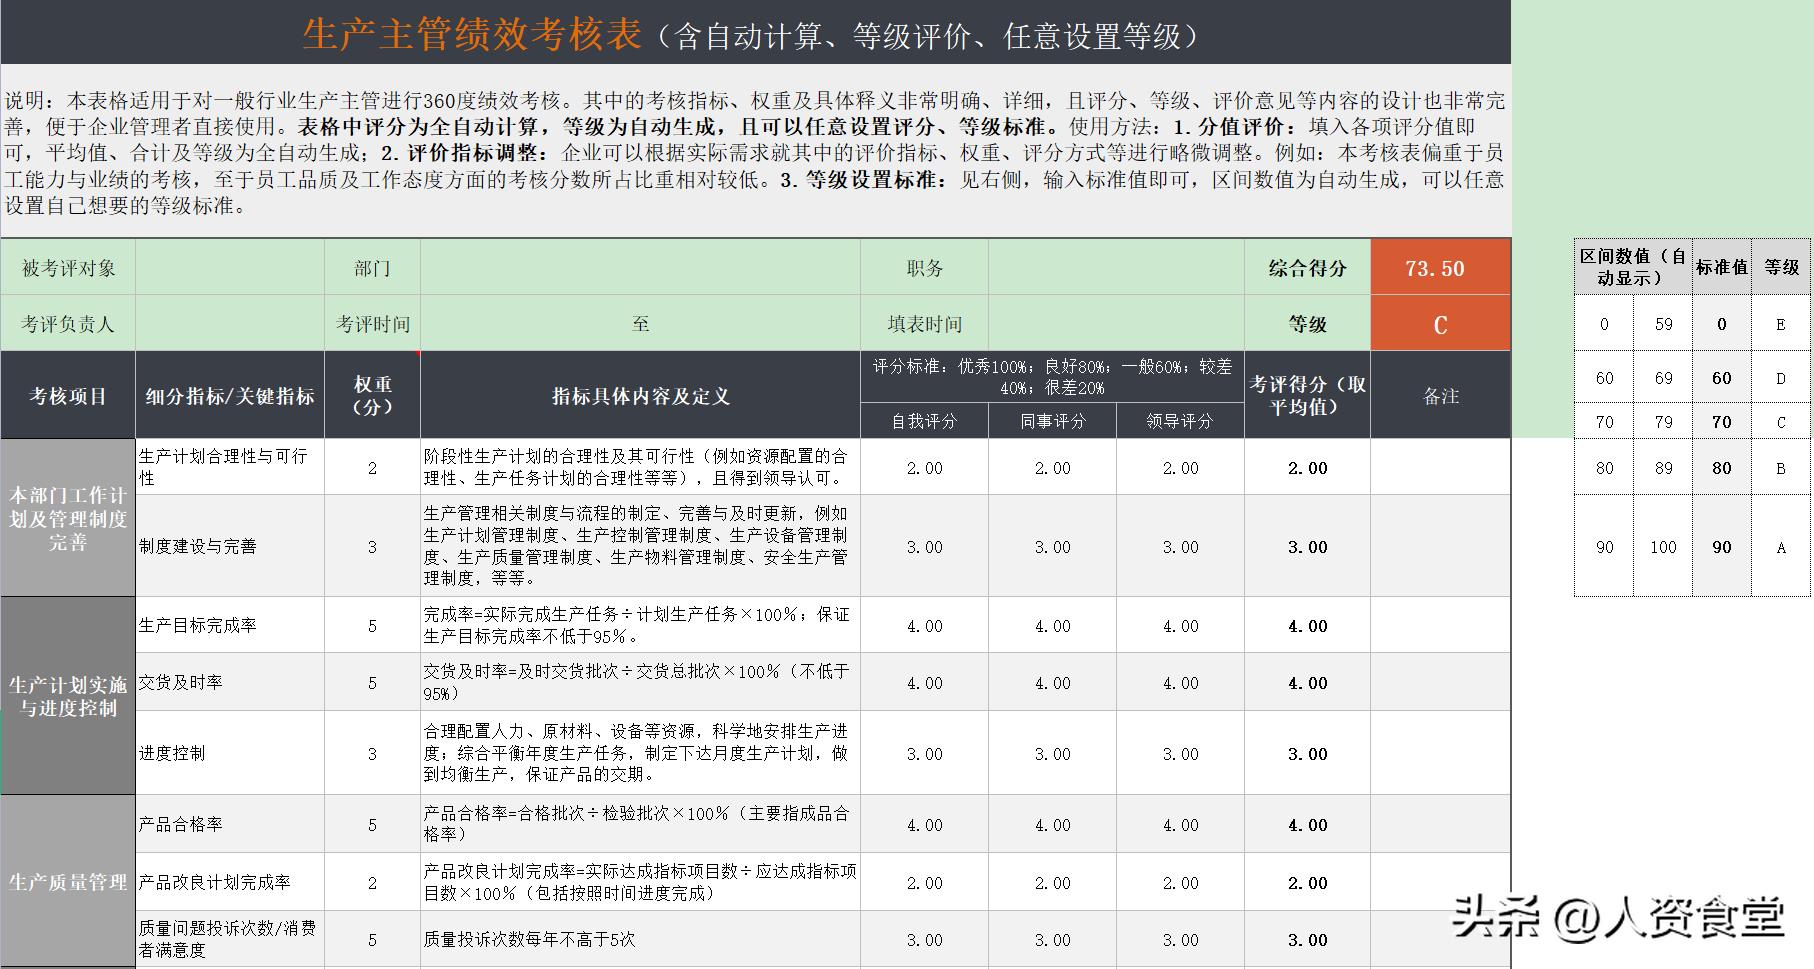Screen dimensions: 1814x969
Task: Select the 交货及时率 self-score cell showing 4.00
Action: 925,682
